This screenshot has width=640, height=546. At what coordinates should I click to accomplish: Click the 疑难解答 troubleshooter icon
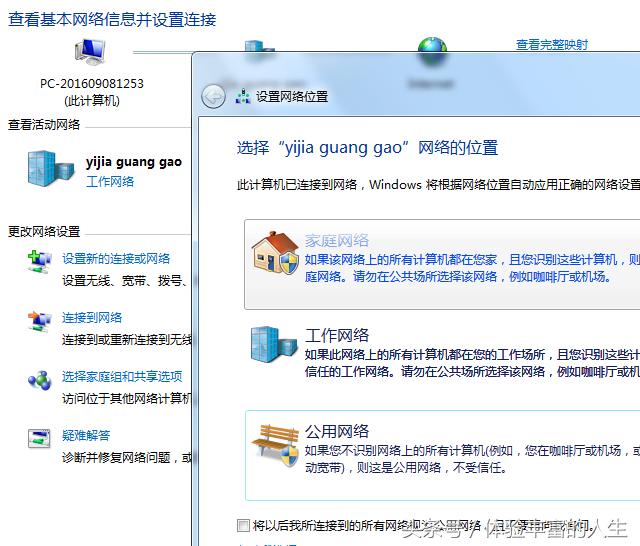39,439
